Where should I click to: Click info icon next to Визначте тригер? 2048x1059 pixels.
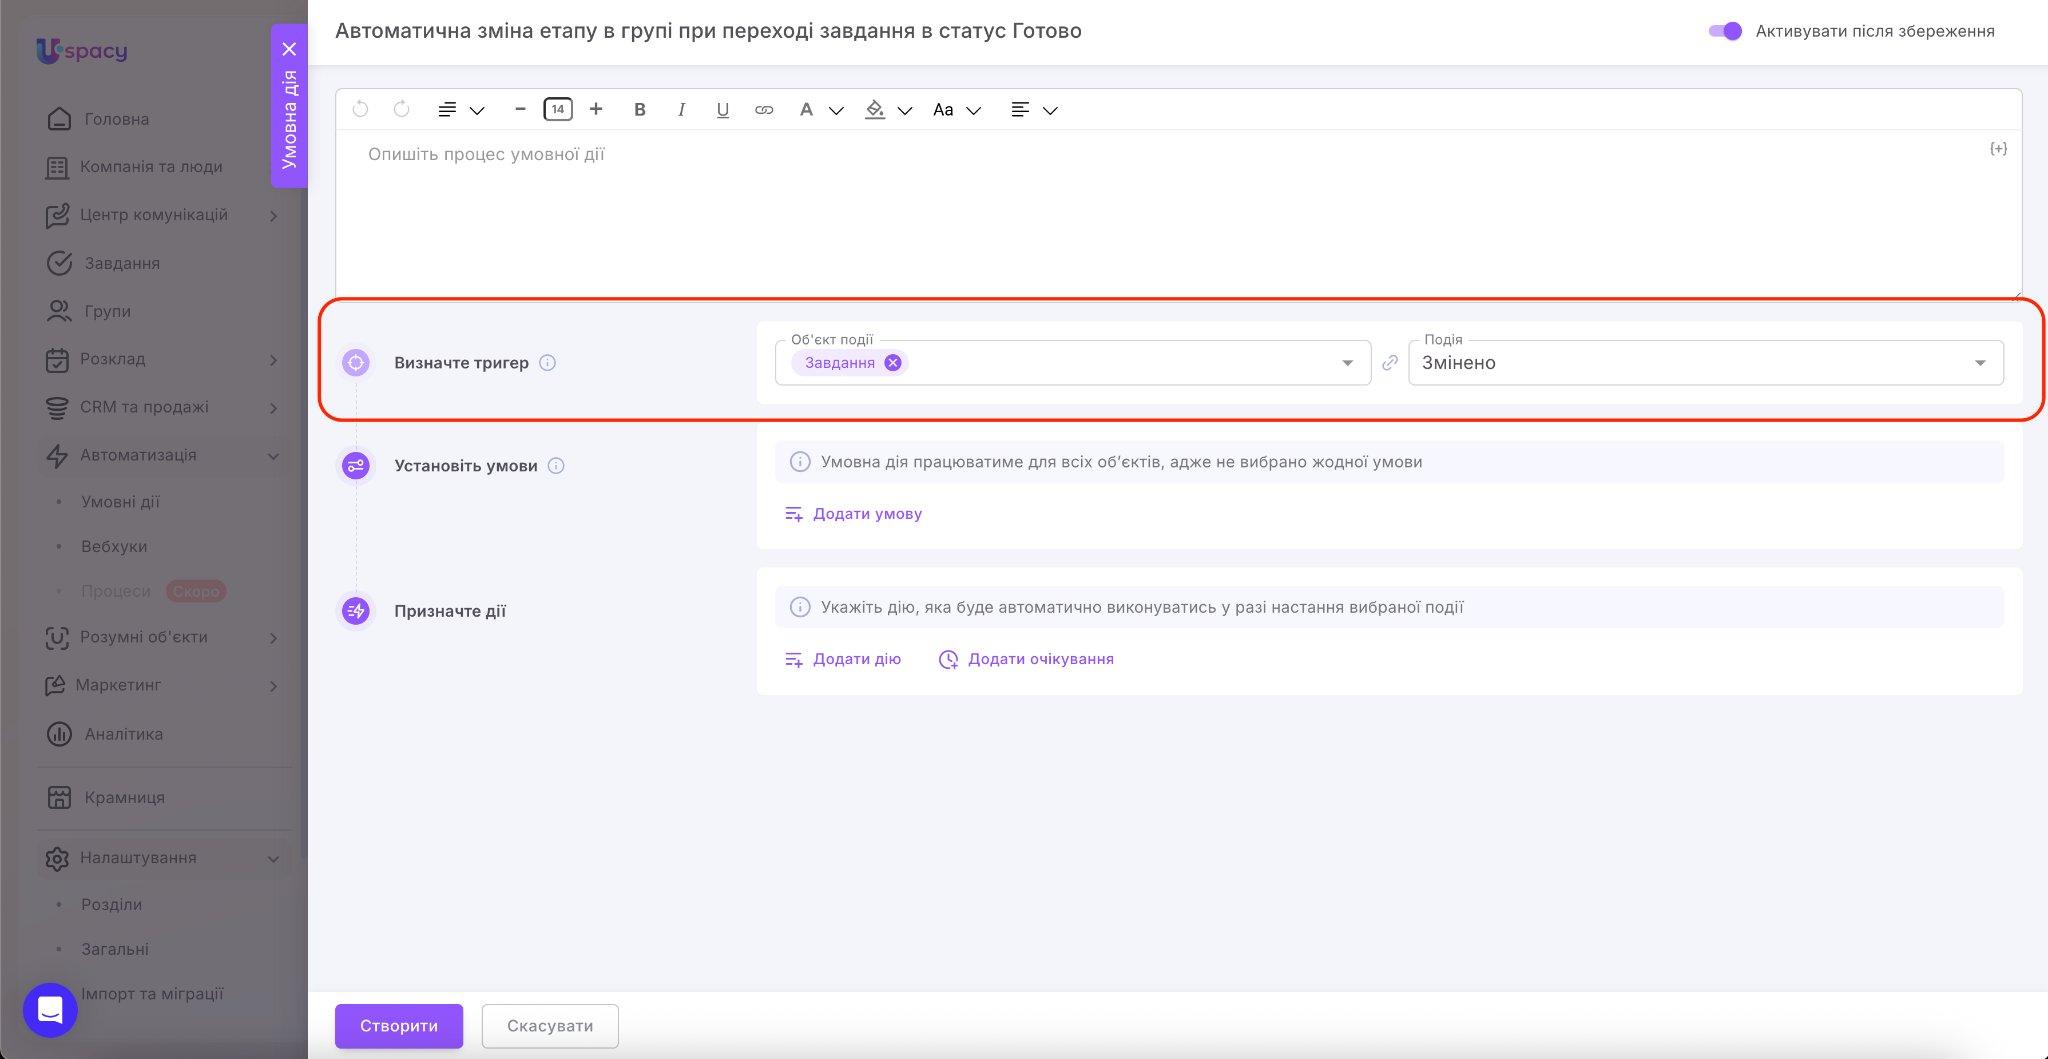548,363
